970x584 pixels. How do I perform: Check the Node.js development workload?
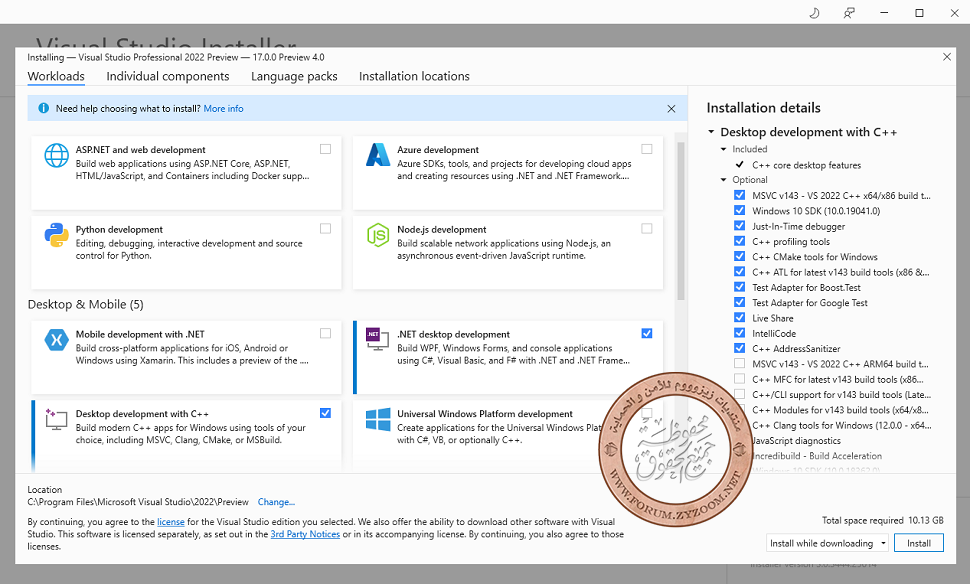coord(646,229)
